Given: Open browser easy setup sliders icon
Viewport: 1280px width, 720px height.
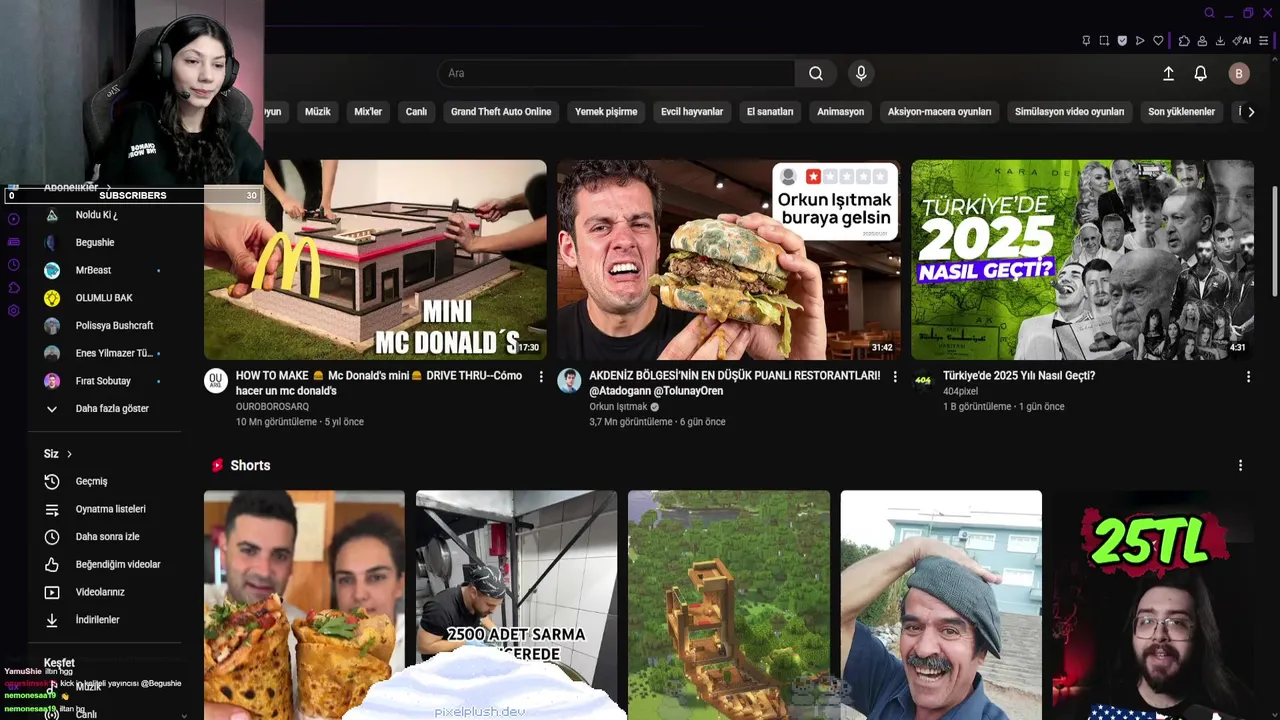Looking at the screenshot, I should pos(1265,41).
